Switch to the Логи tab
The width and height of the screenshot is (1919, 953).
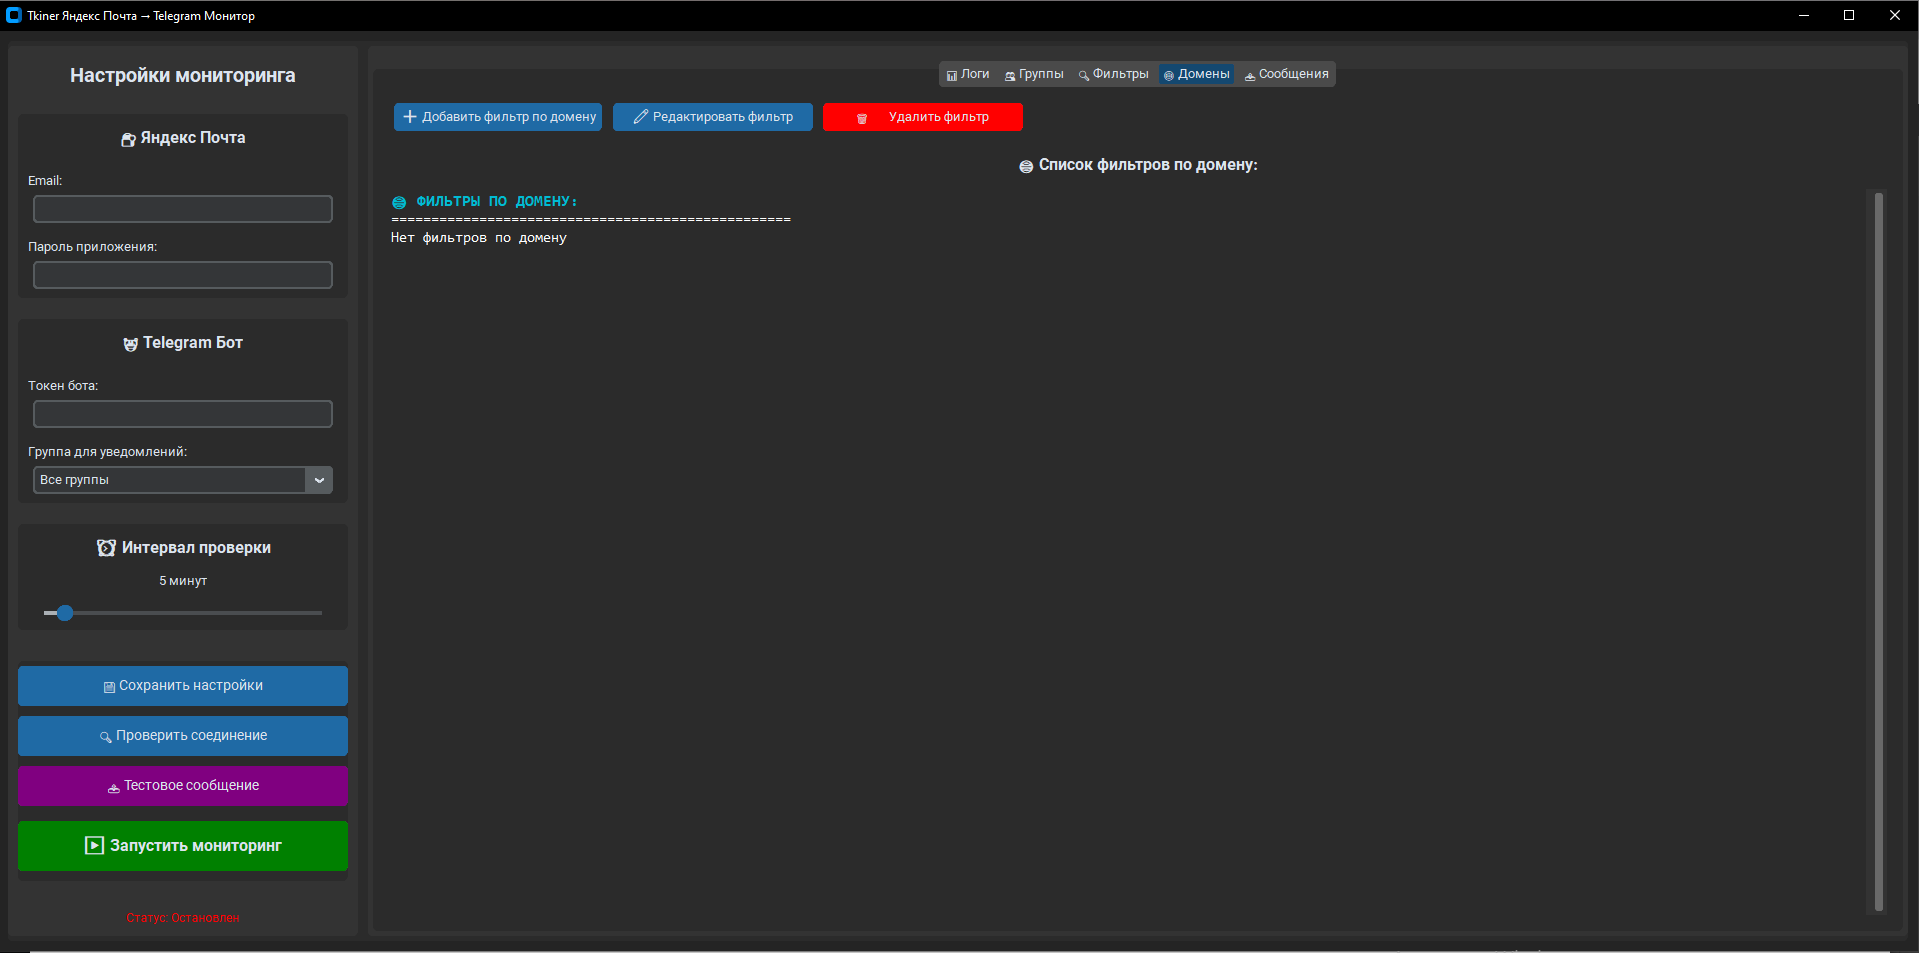[967, 74]
